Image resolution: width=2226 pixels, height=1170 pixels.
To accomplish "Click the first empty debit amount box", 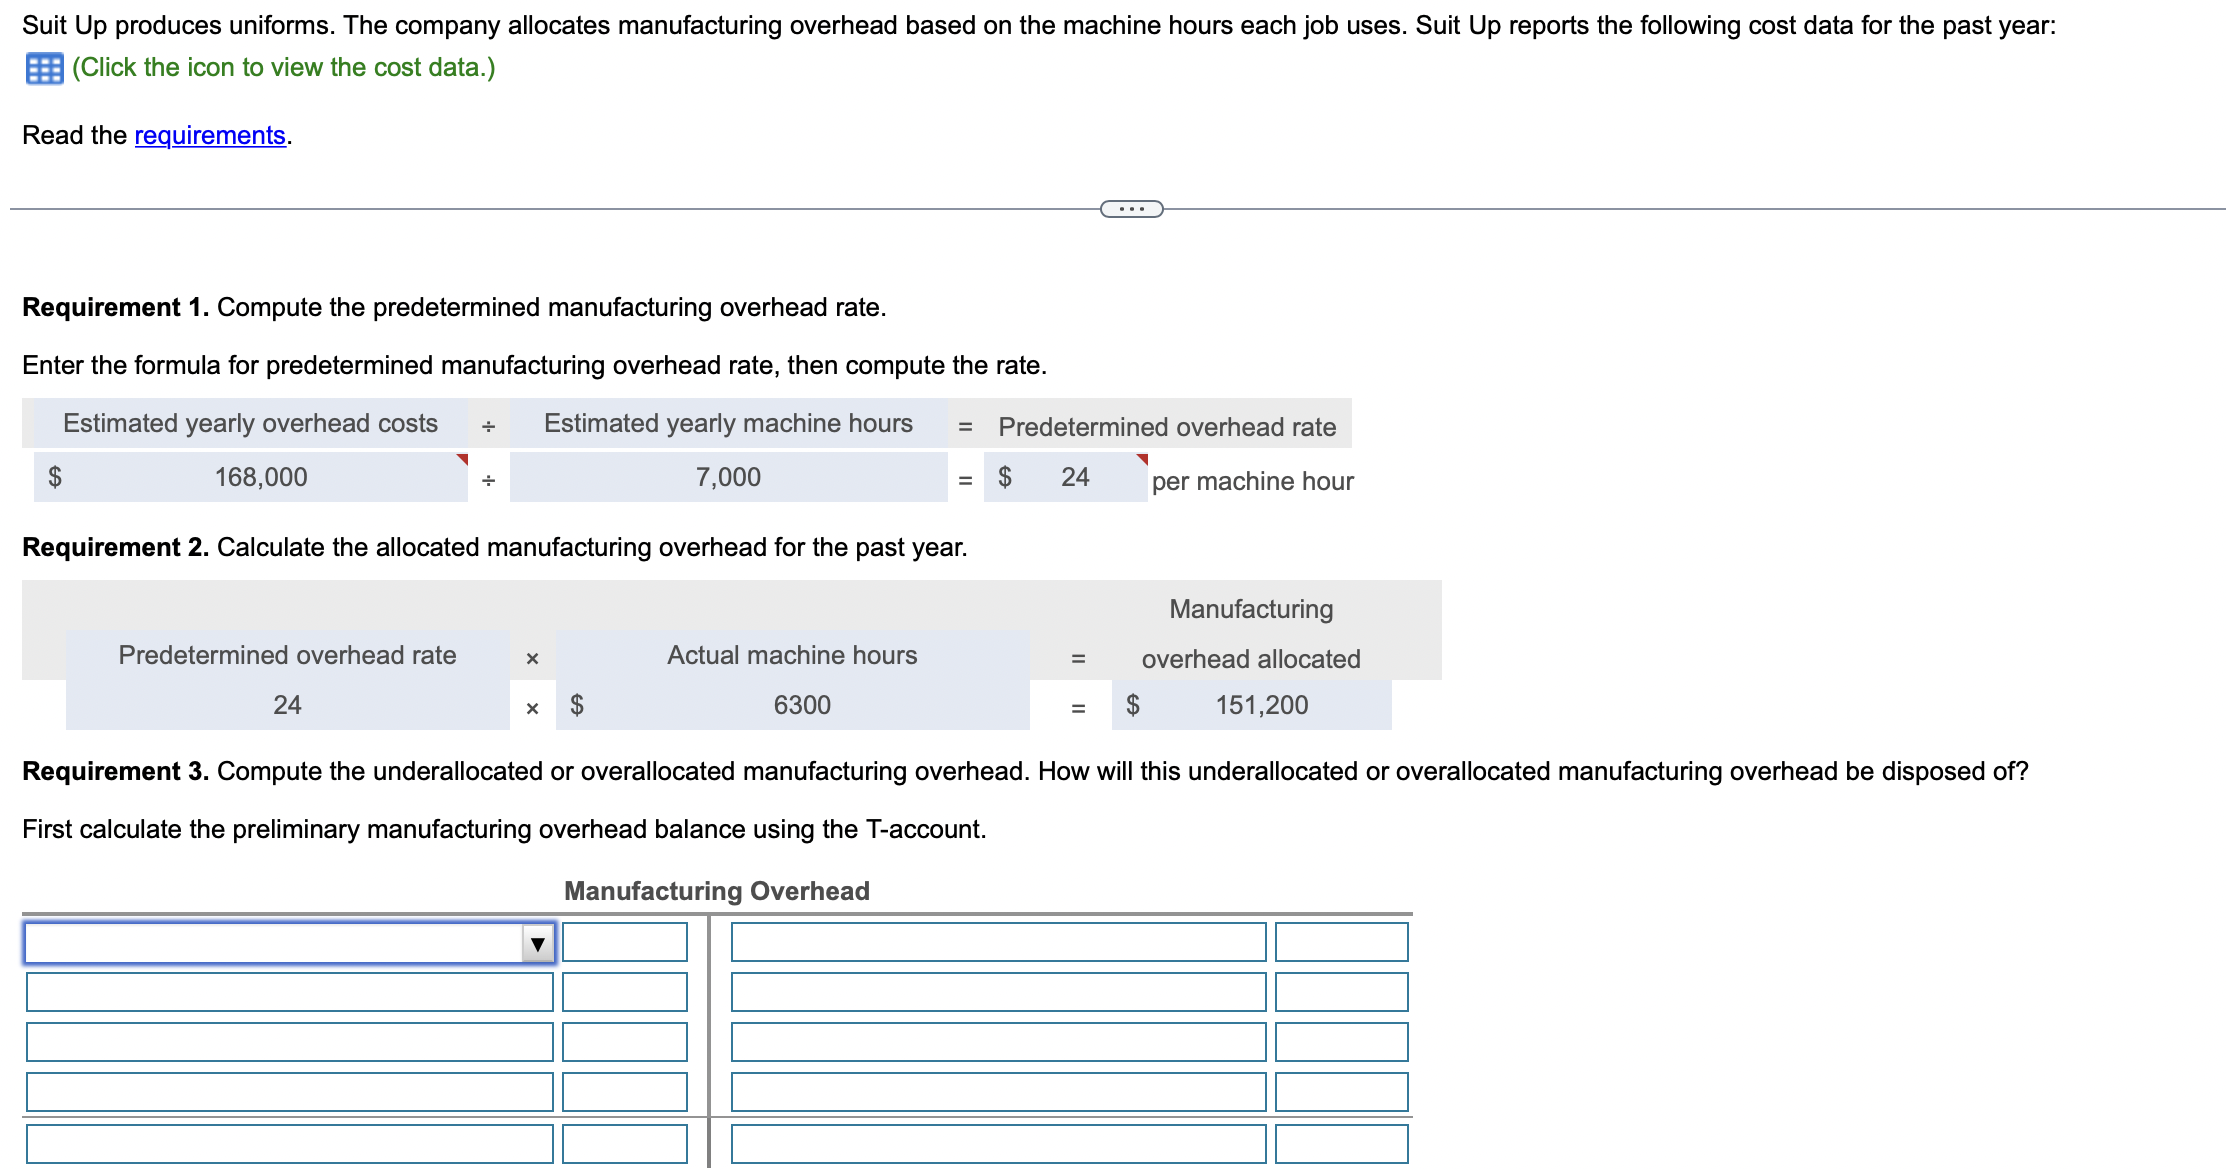I will [x=624, y=941].
